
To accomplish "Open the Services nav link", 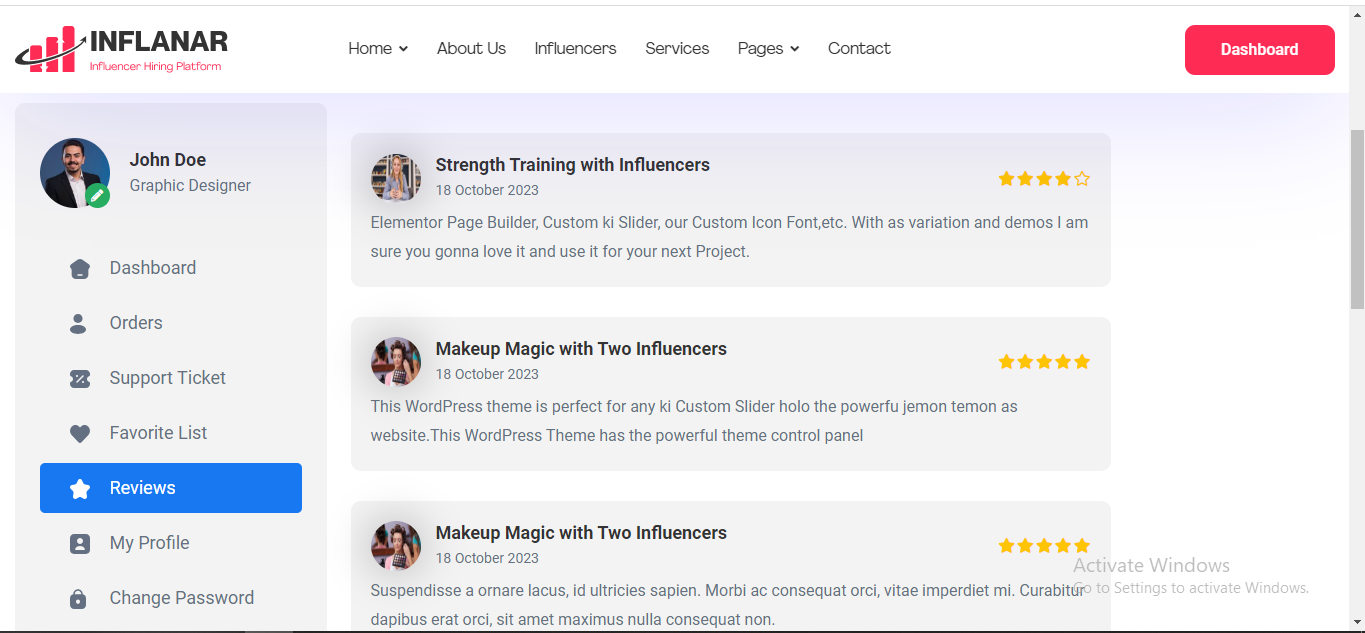I will 677,49.
